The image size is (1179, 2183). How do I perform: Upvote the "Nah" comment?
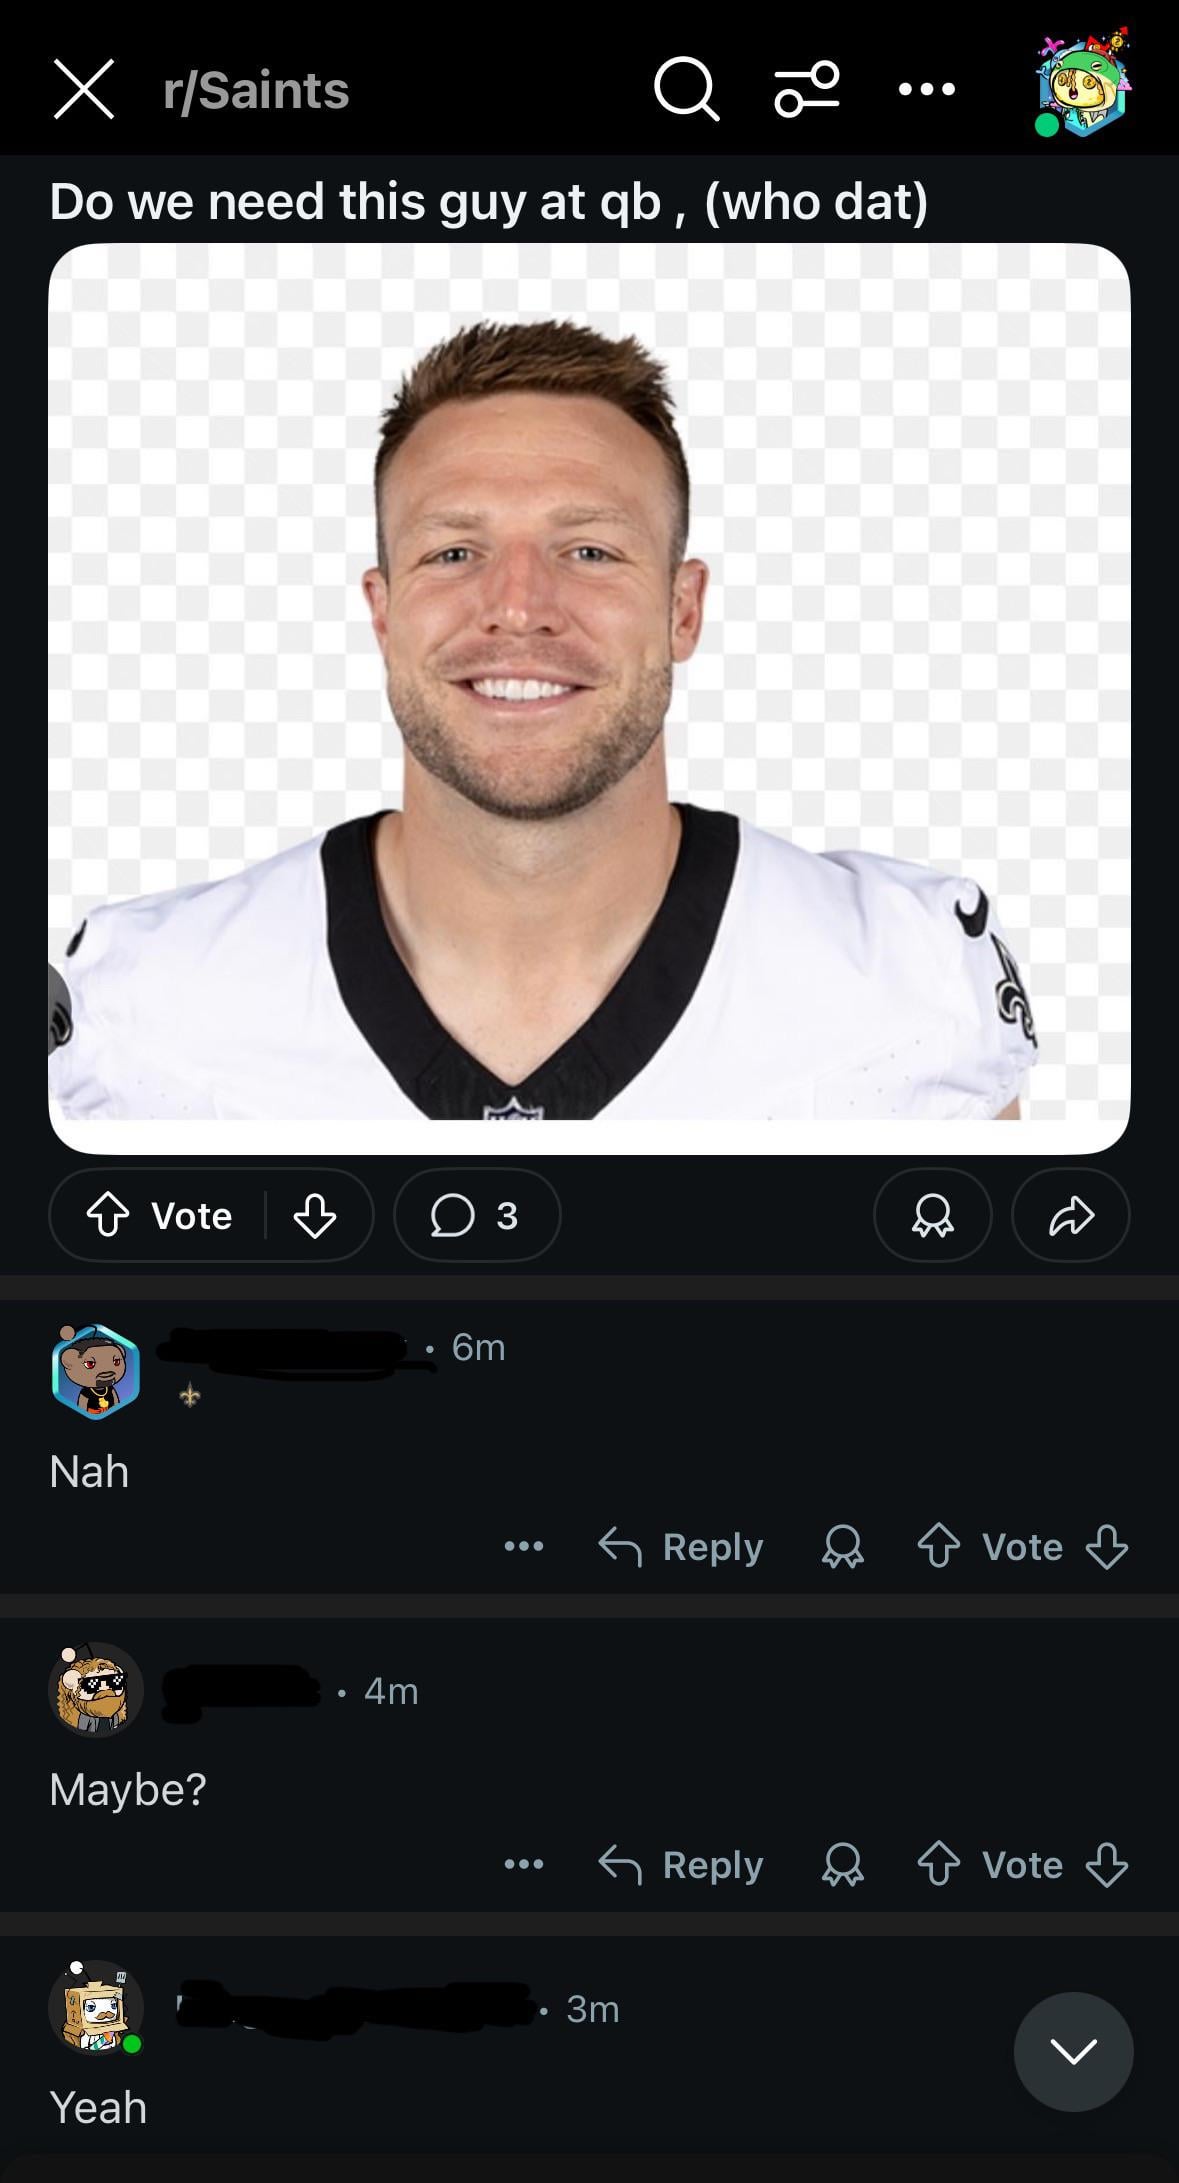[938, 1547]
